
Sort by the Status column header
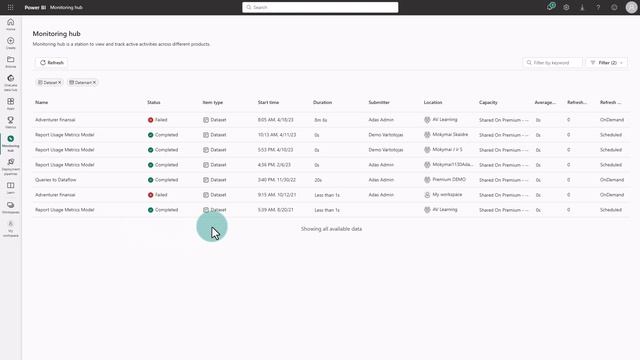pyautogui.click(x=154, y=102)
